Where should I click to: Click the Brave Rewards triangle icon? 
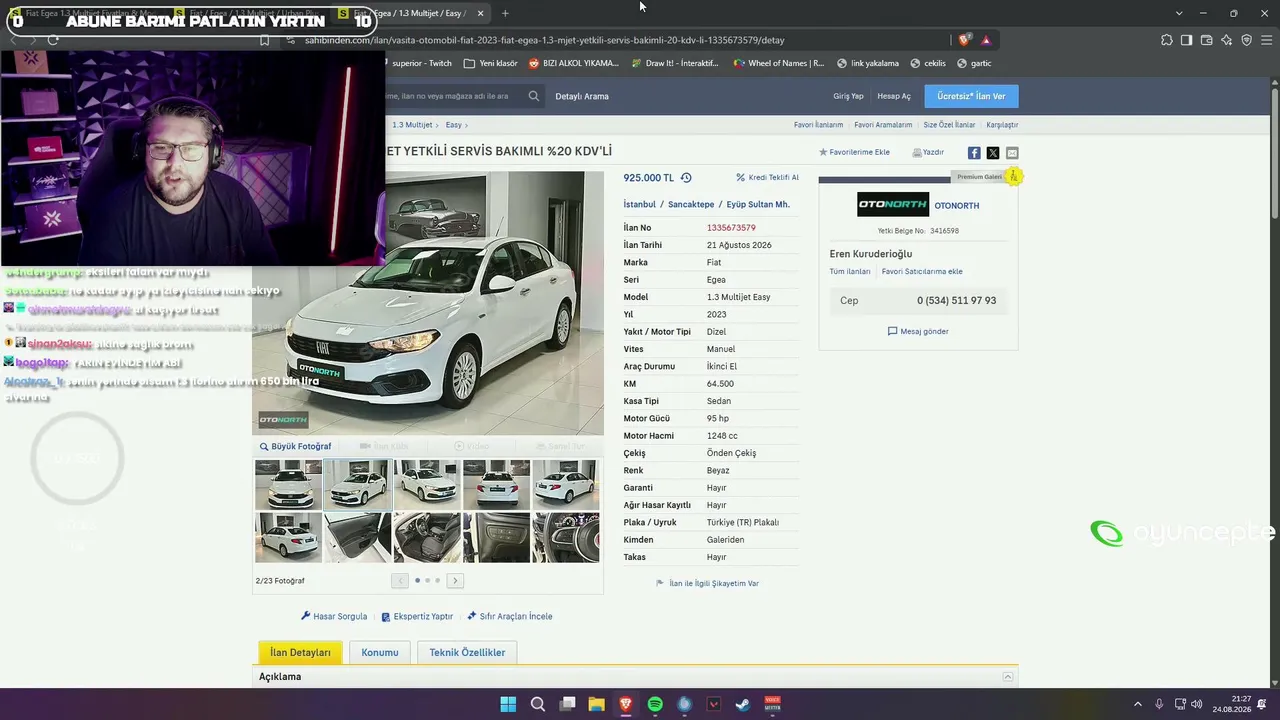(x=986, y=40)
